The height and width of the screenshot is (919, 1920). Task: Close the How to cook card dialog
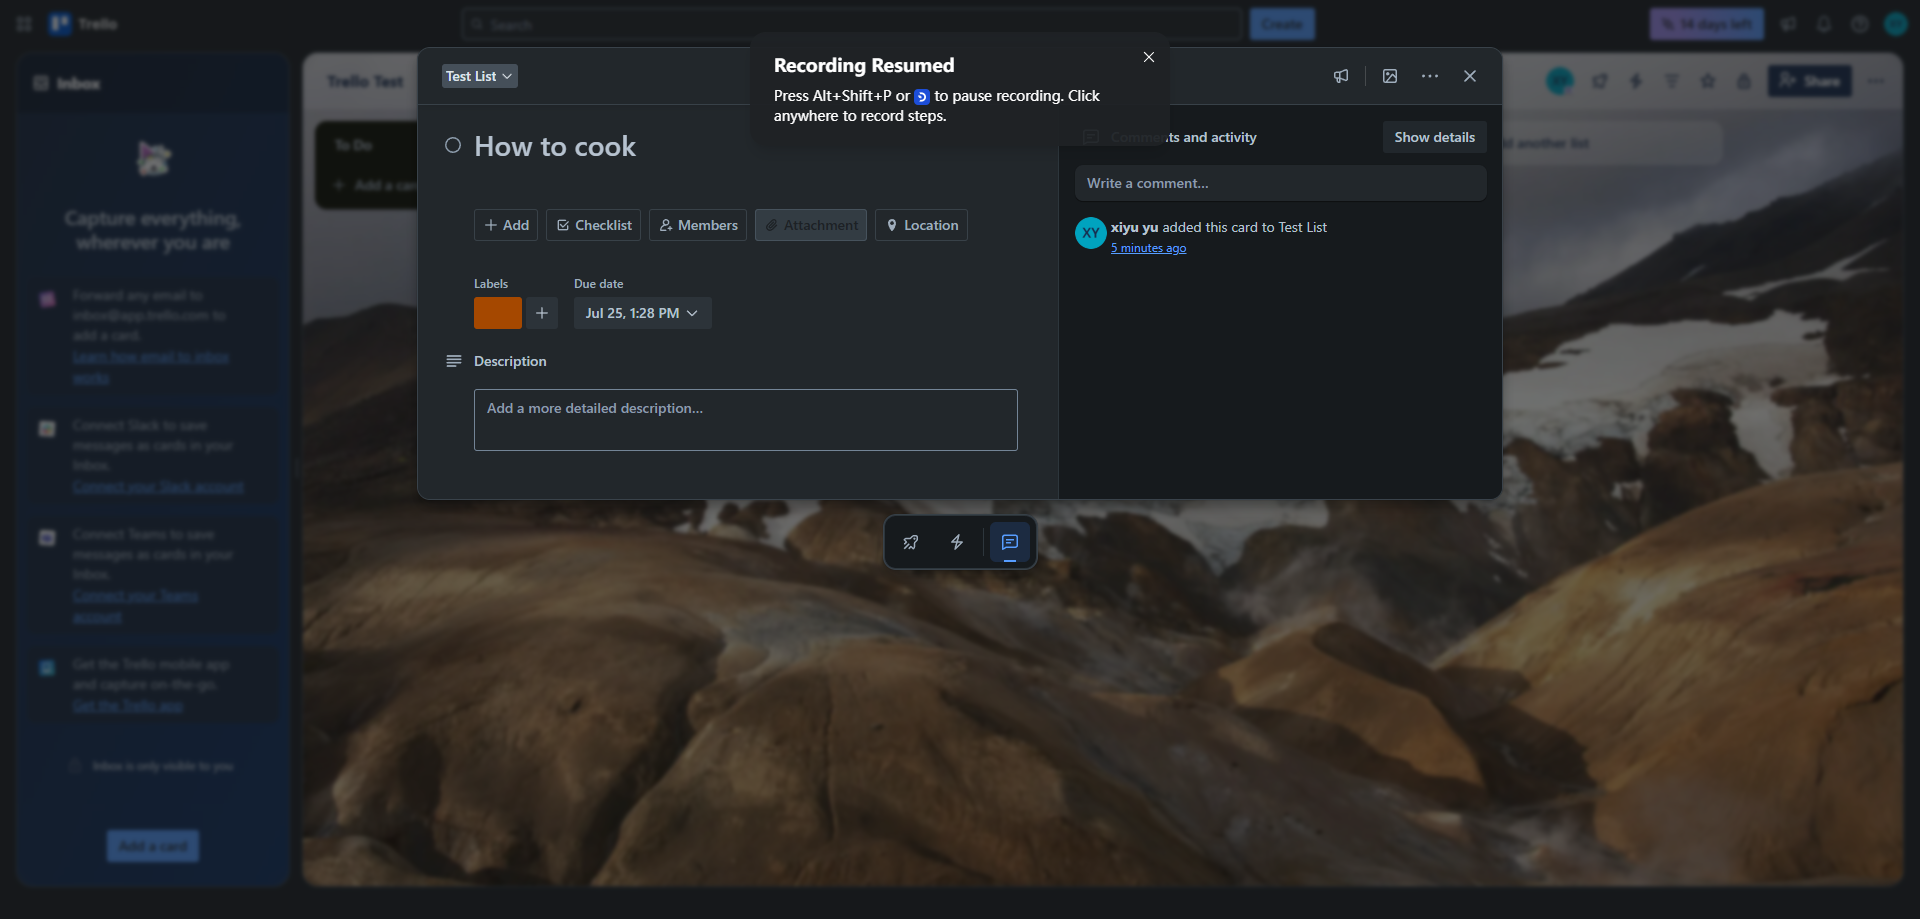pos(1470,76)
